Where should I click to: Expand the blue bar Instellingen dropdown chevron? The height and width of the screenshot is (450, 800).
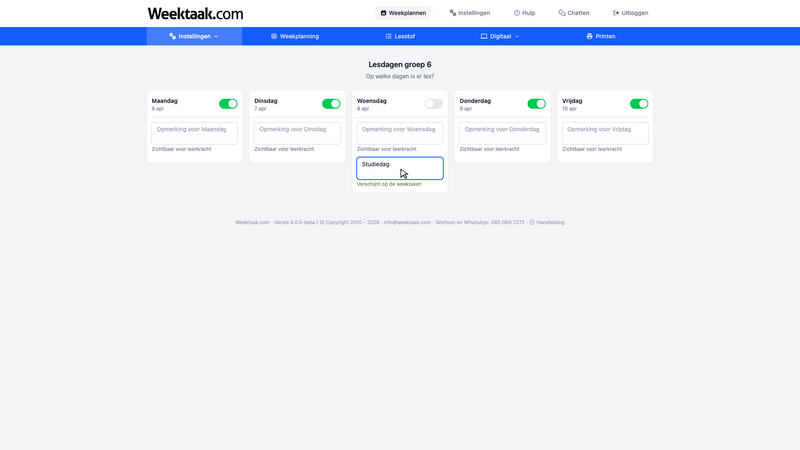216,36
